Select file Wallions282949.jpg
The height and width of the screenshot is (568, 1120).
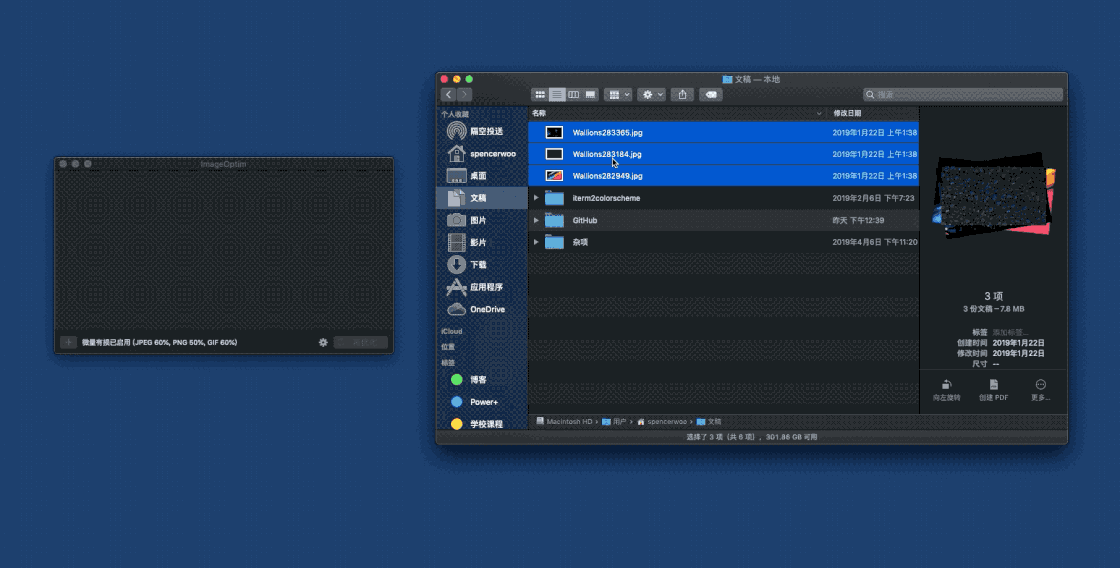724,176
